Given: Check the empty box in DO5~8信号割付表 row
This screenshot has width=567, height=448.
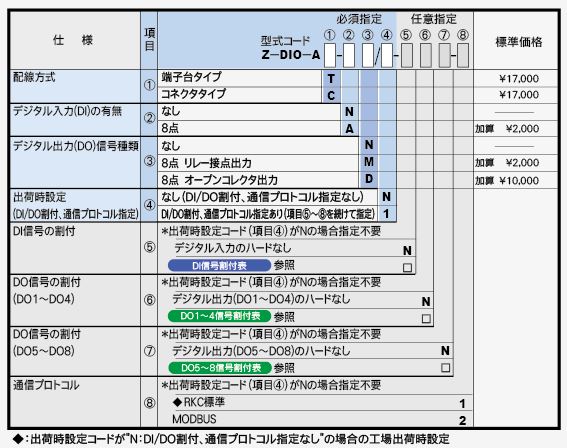Looking at the screenshot, I should pos(445,368).
